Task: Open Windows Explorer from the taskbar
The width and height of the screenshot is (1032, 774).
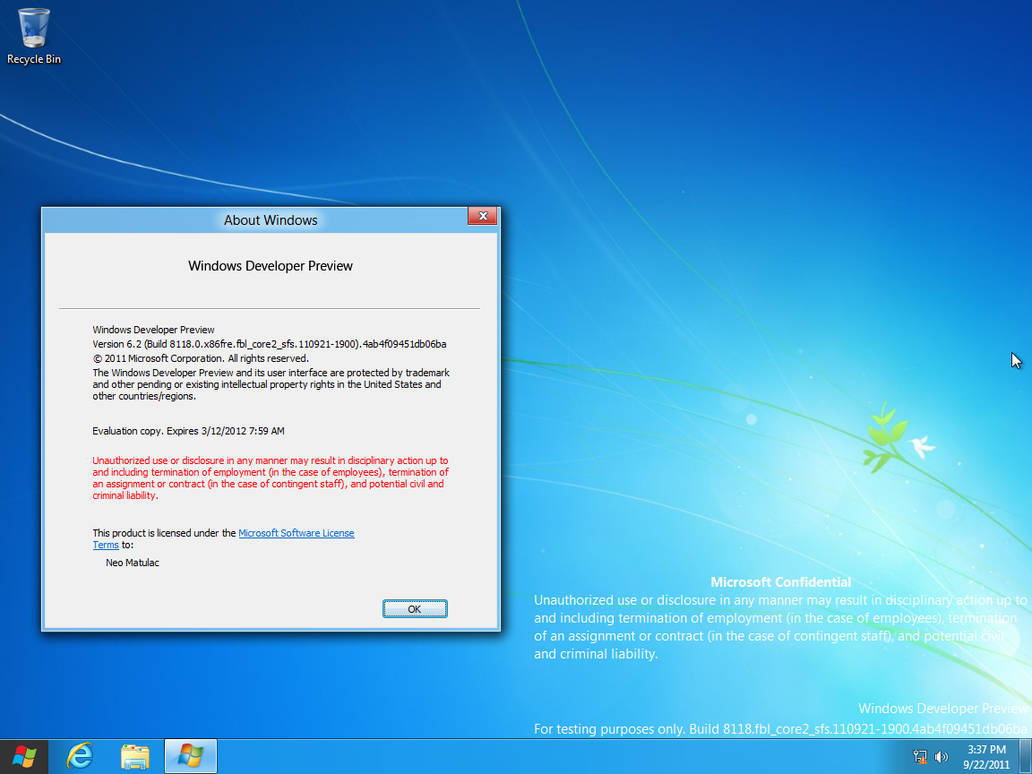Action: 135,756
